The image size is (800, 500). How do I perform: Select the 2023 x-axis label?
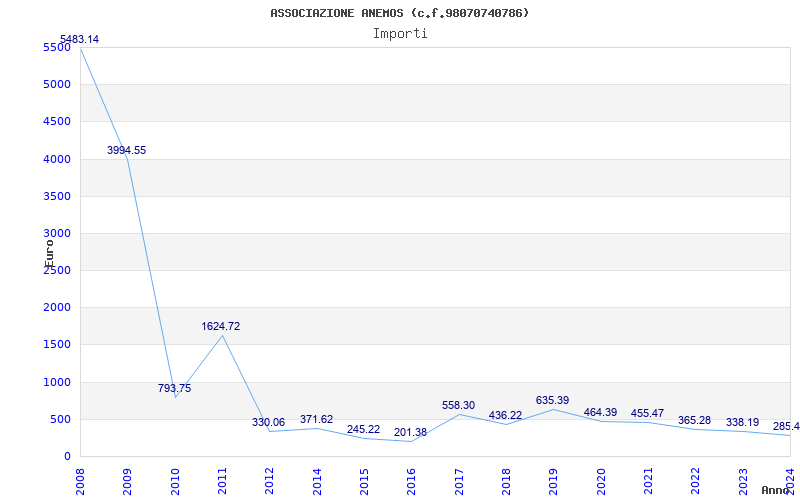(743, 481)
